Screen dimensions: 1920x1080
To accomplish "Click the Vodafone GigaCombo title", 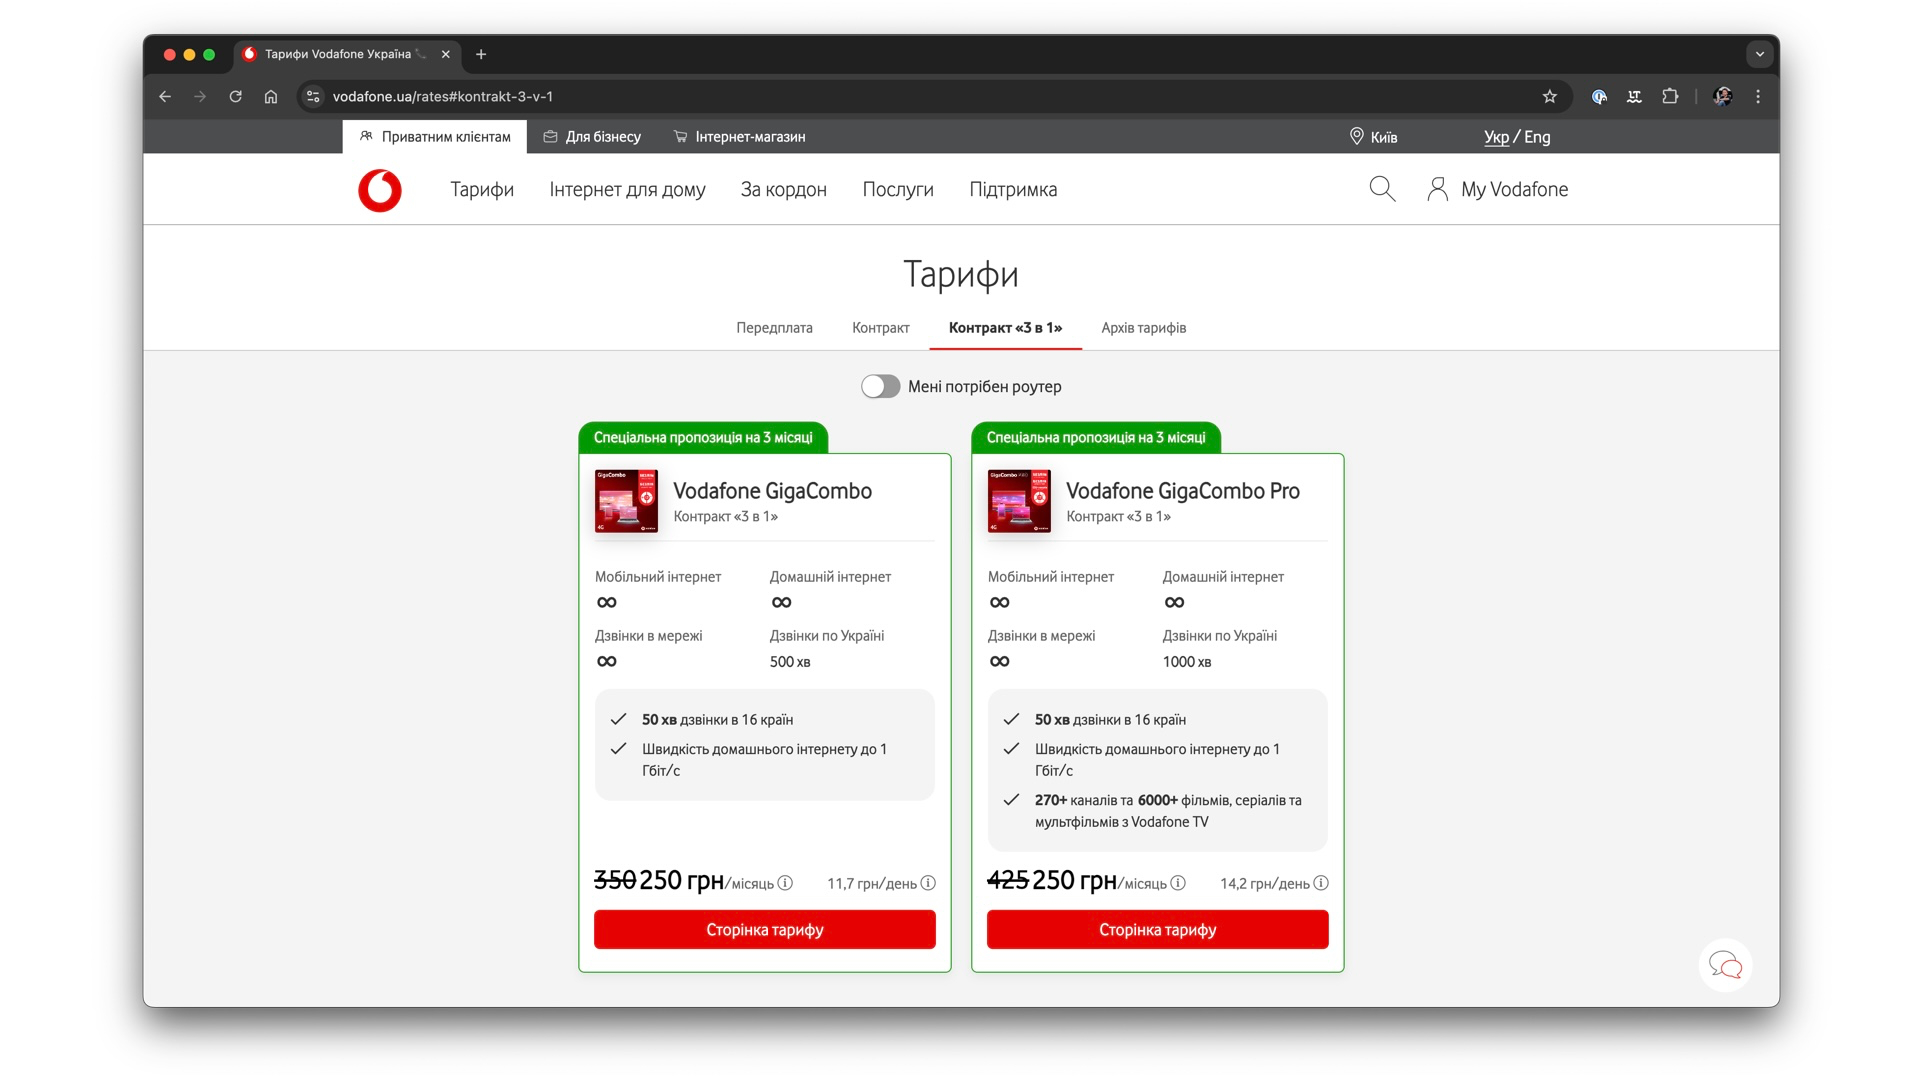I will [772, 491].
